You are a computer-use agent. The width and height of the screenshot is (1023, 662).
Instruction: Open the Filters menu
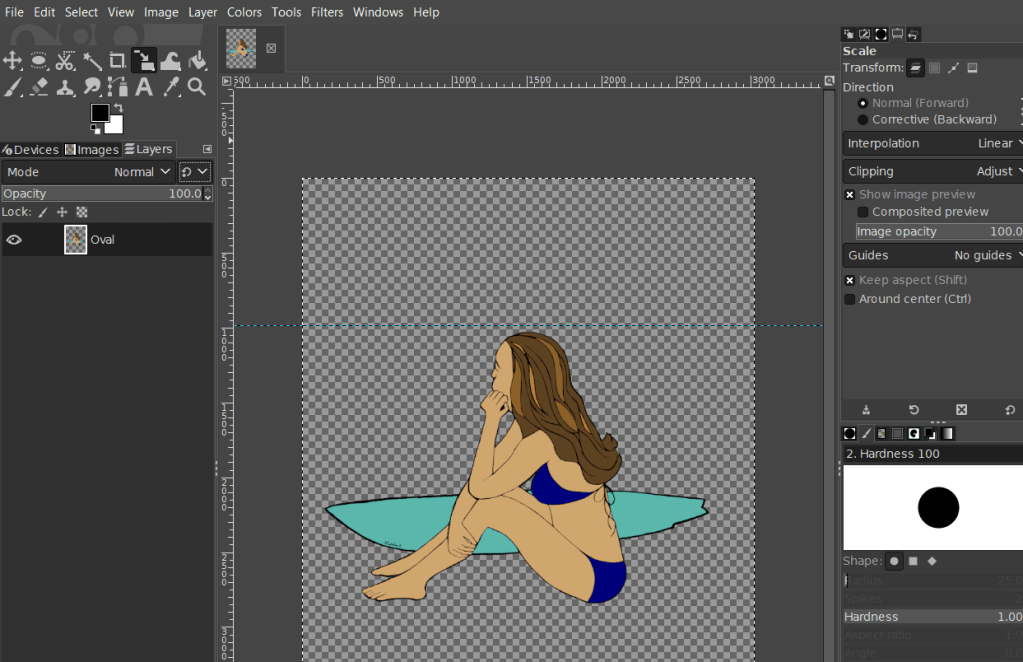326,12
